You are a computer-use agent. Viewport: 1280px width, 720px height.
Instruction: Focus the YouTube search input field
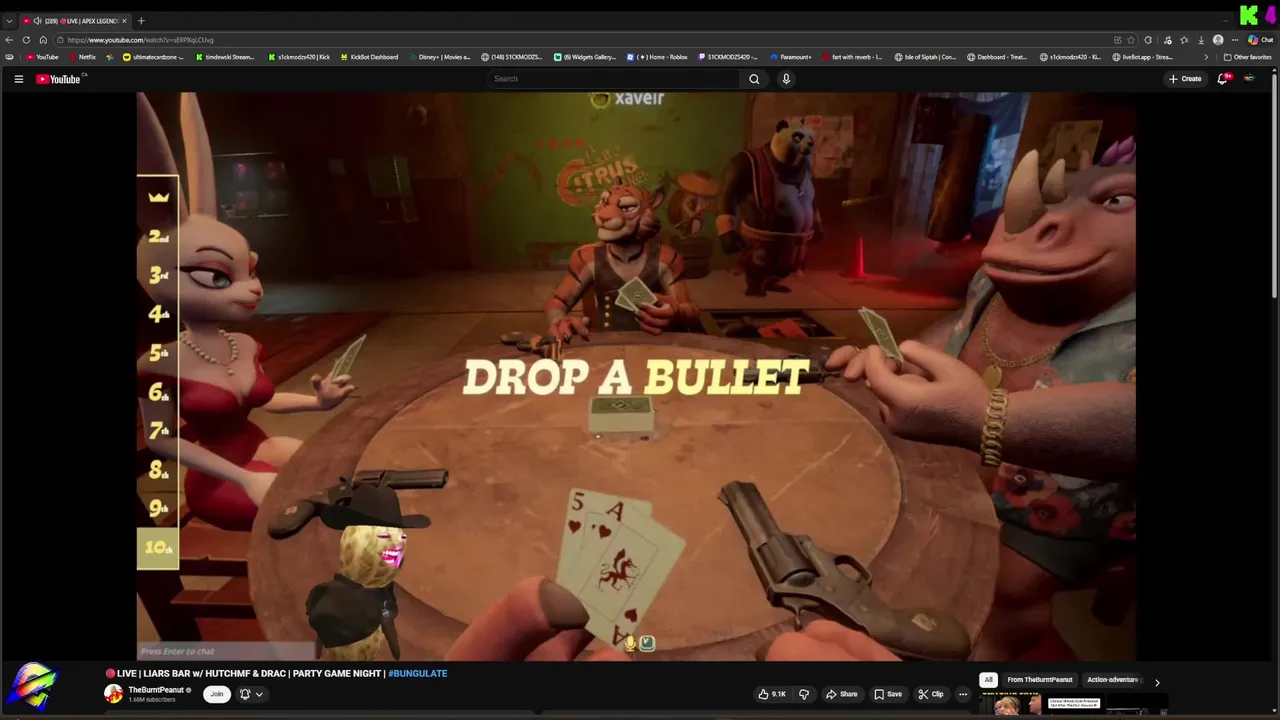(615, 79)
